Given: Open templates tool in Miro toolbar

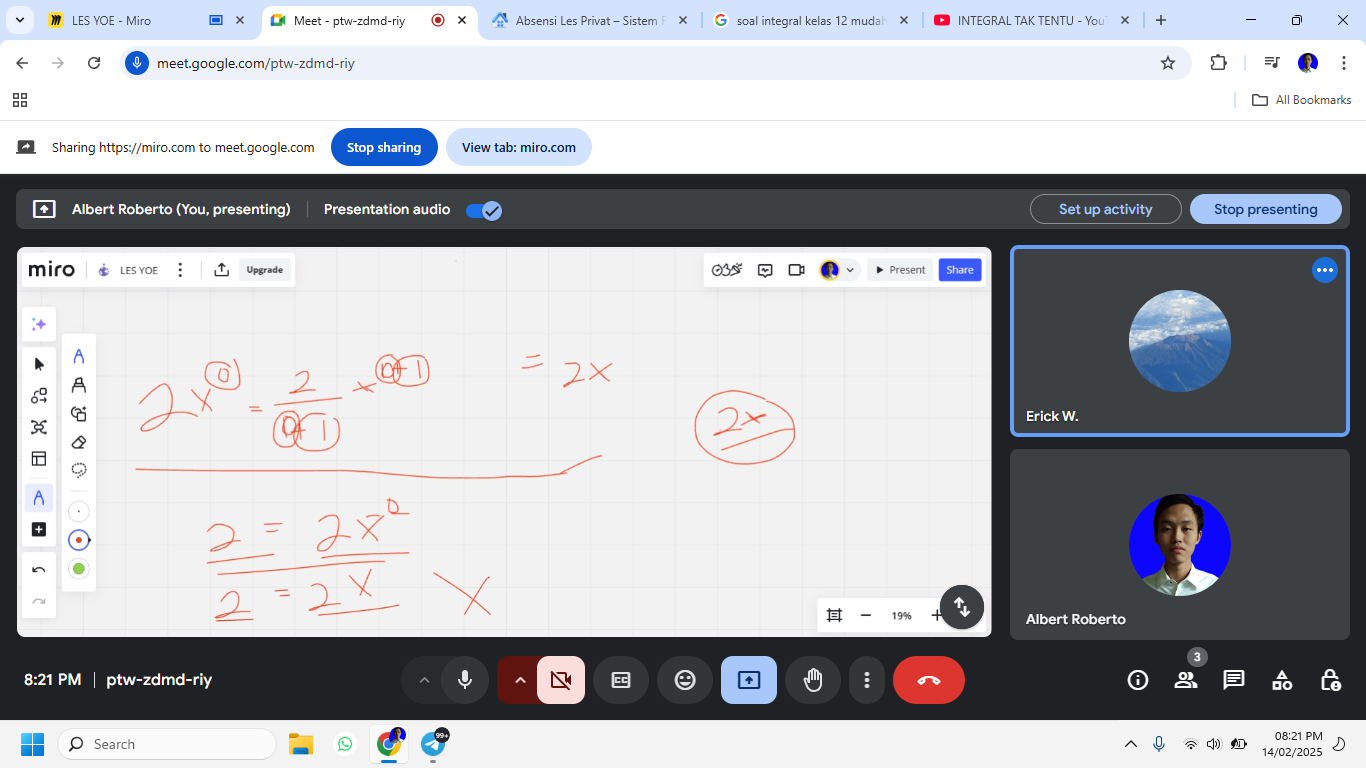Looking at the screenshot, I should click(39, 459).
